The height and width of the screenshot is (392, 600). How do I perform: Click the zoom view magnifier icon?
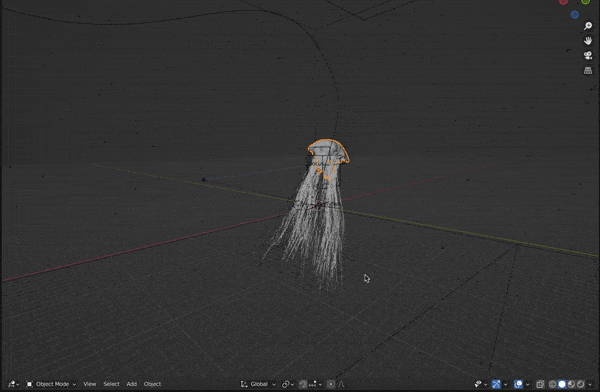588,26
